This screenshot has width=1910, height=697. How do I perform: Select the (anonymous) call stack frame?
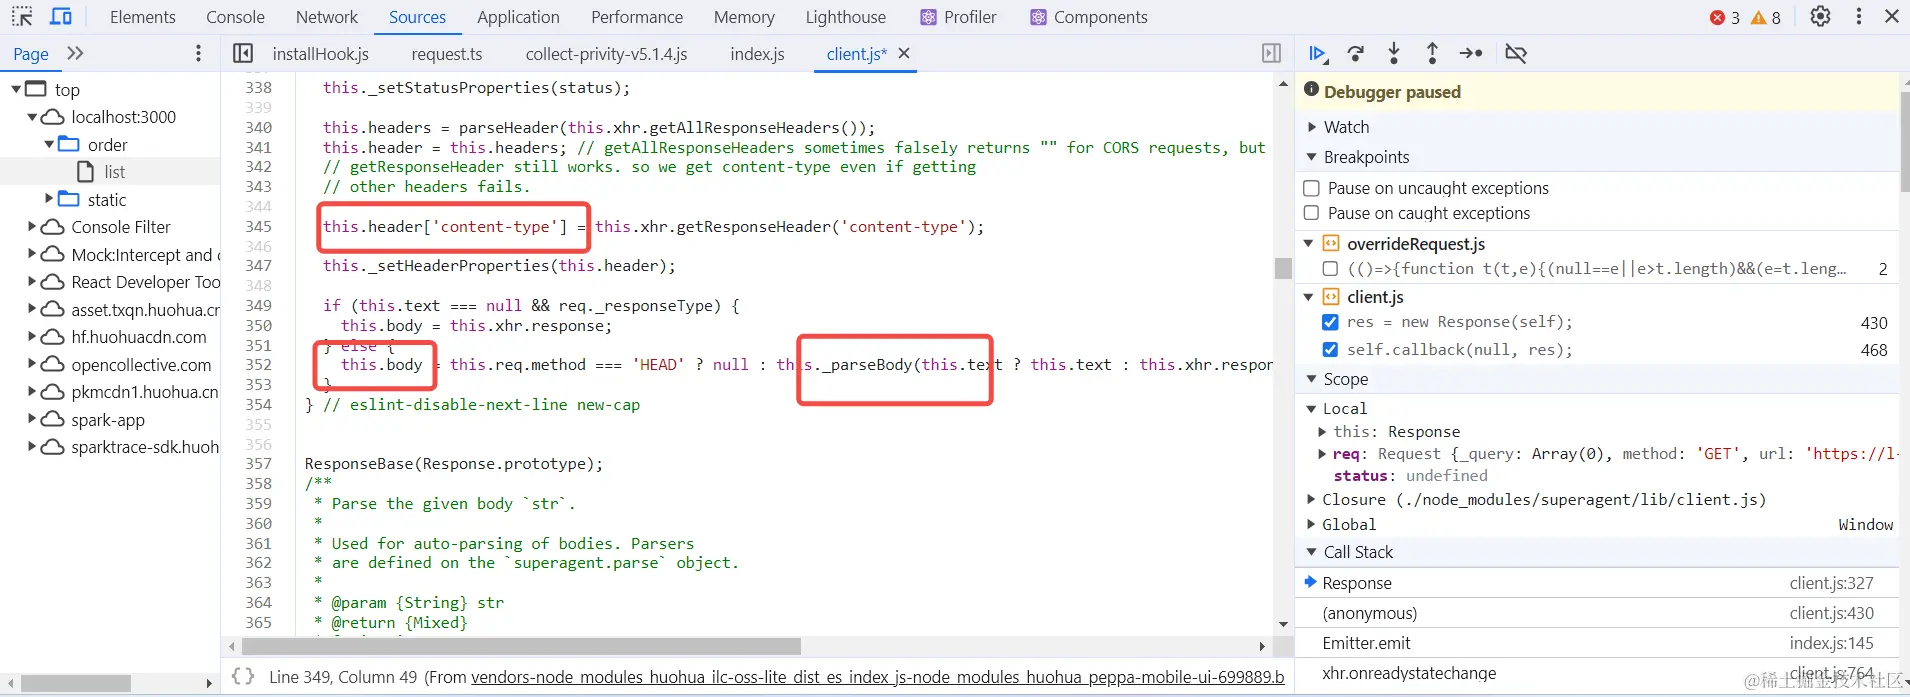1596,613
